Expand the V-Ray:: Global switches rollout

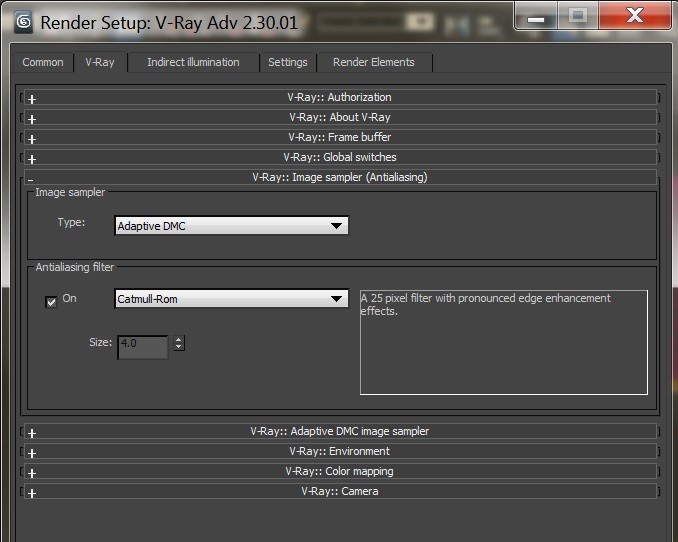pos(340,157)
